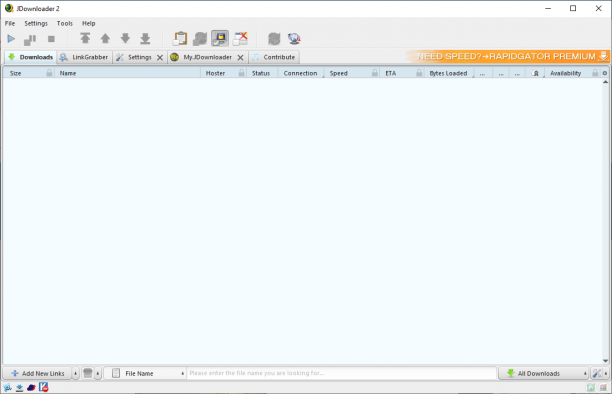Open the File Name search type dropdown
The width and height of the screenshot is (612, 394).
tap(146, 373)
